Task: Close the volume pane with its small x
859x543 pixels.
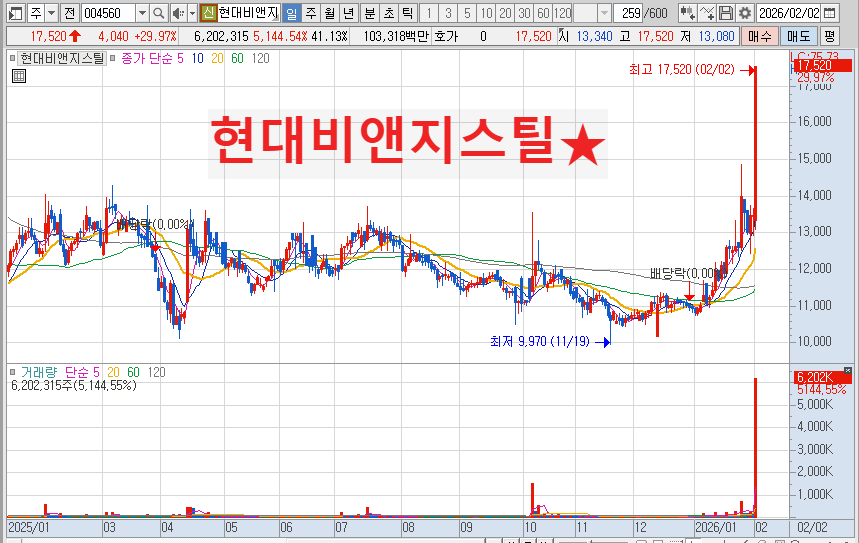Action: [x=848, y=370]
